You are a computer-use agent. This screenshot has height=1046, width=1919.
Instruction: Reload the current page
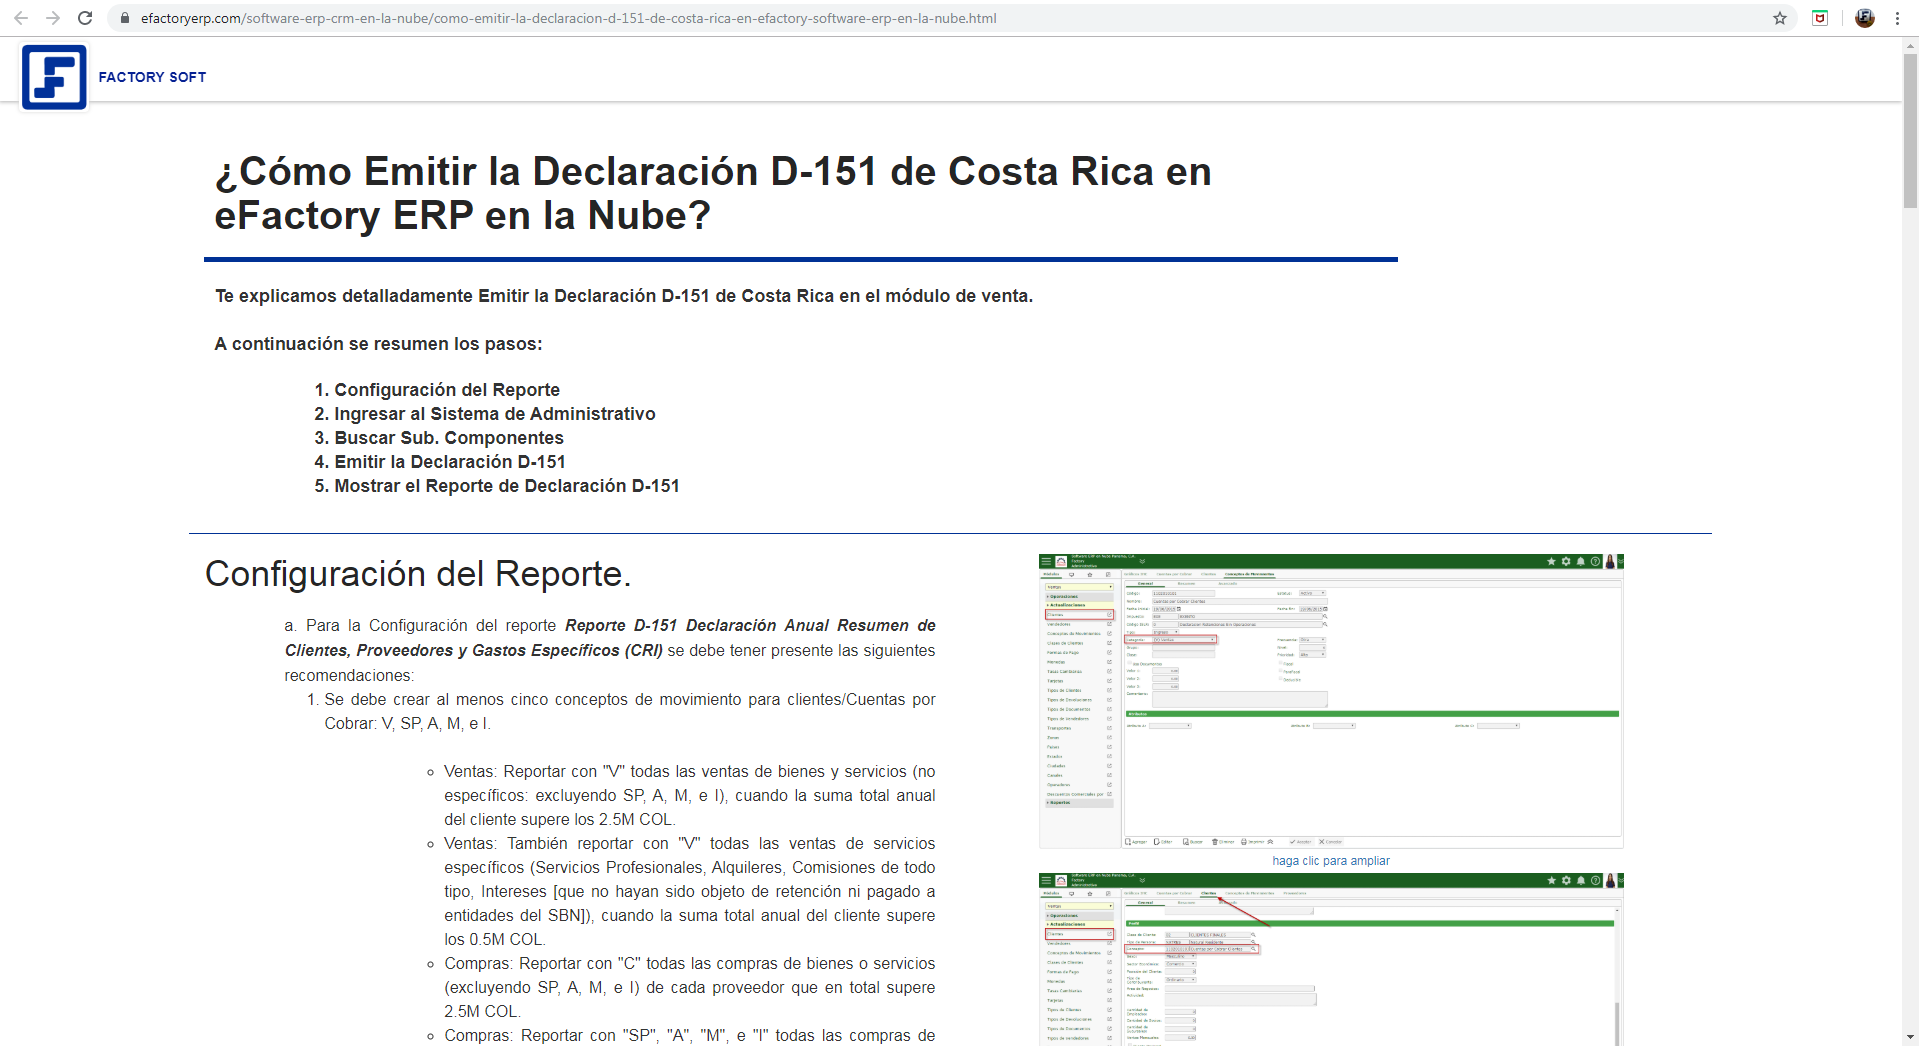pos(85,18)
